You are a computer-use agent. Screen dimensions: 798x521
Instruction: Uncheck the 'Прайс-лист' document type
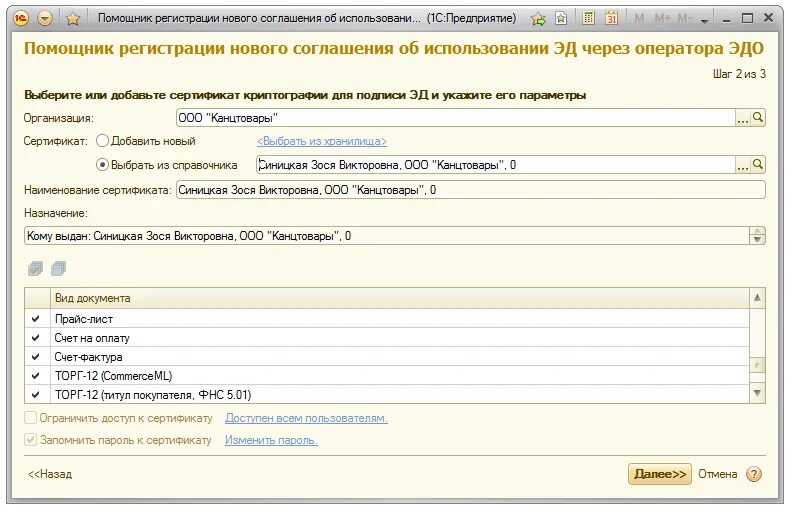tap(36, 319)
